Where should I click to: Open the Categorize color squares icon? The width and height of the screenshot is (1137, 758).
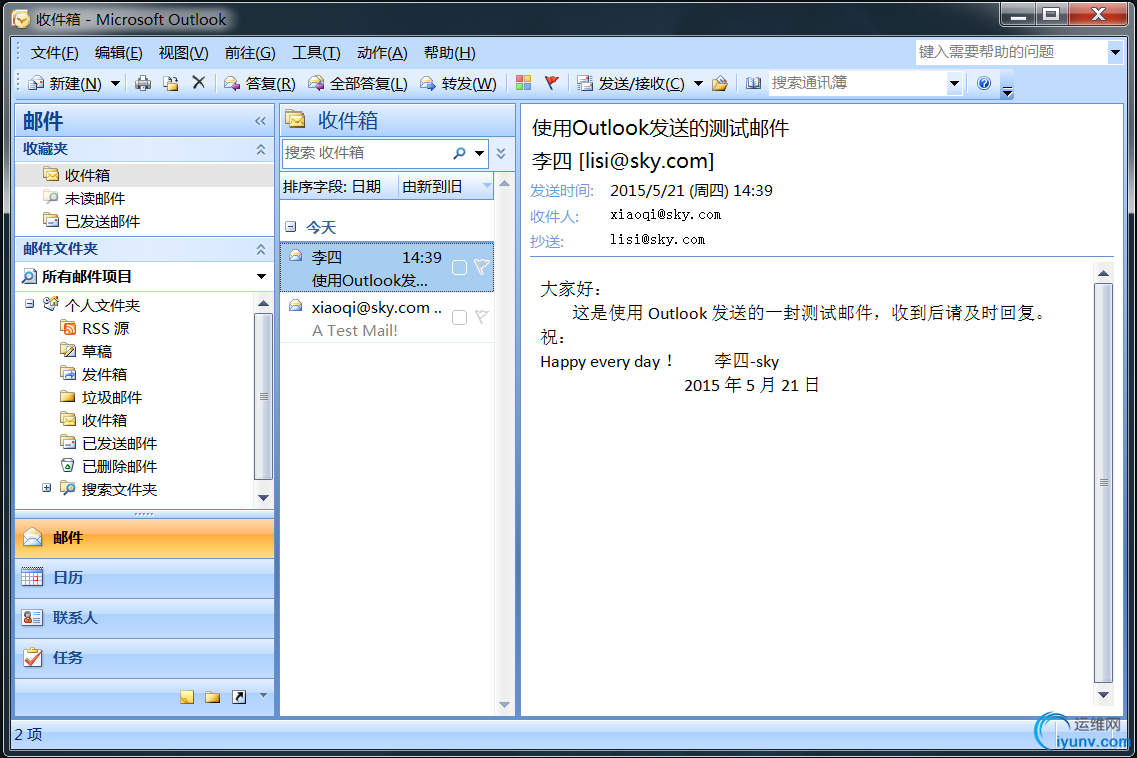[524, 83]
